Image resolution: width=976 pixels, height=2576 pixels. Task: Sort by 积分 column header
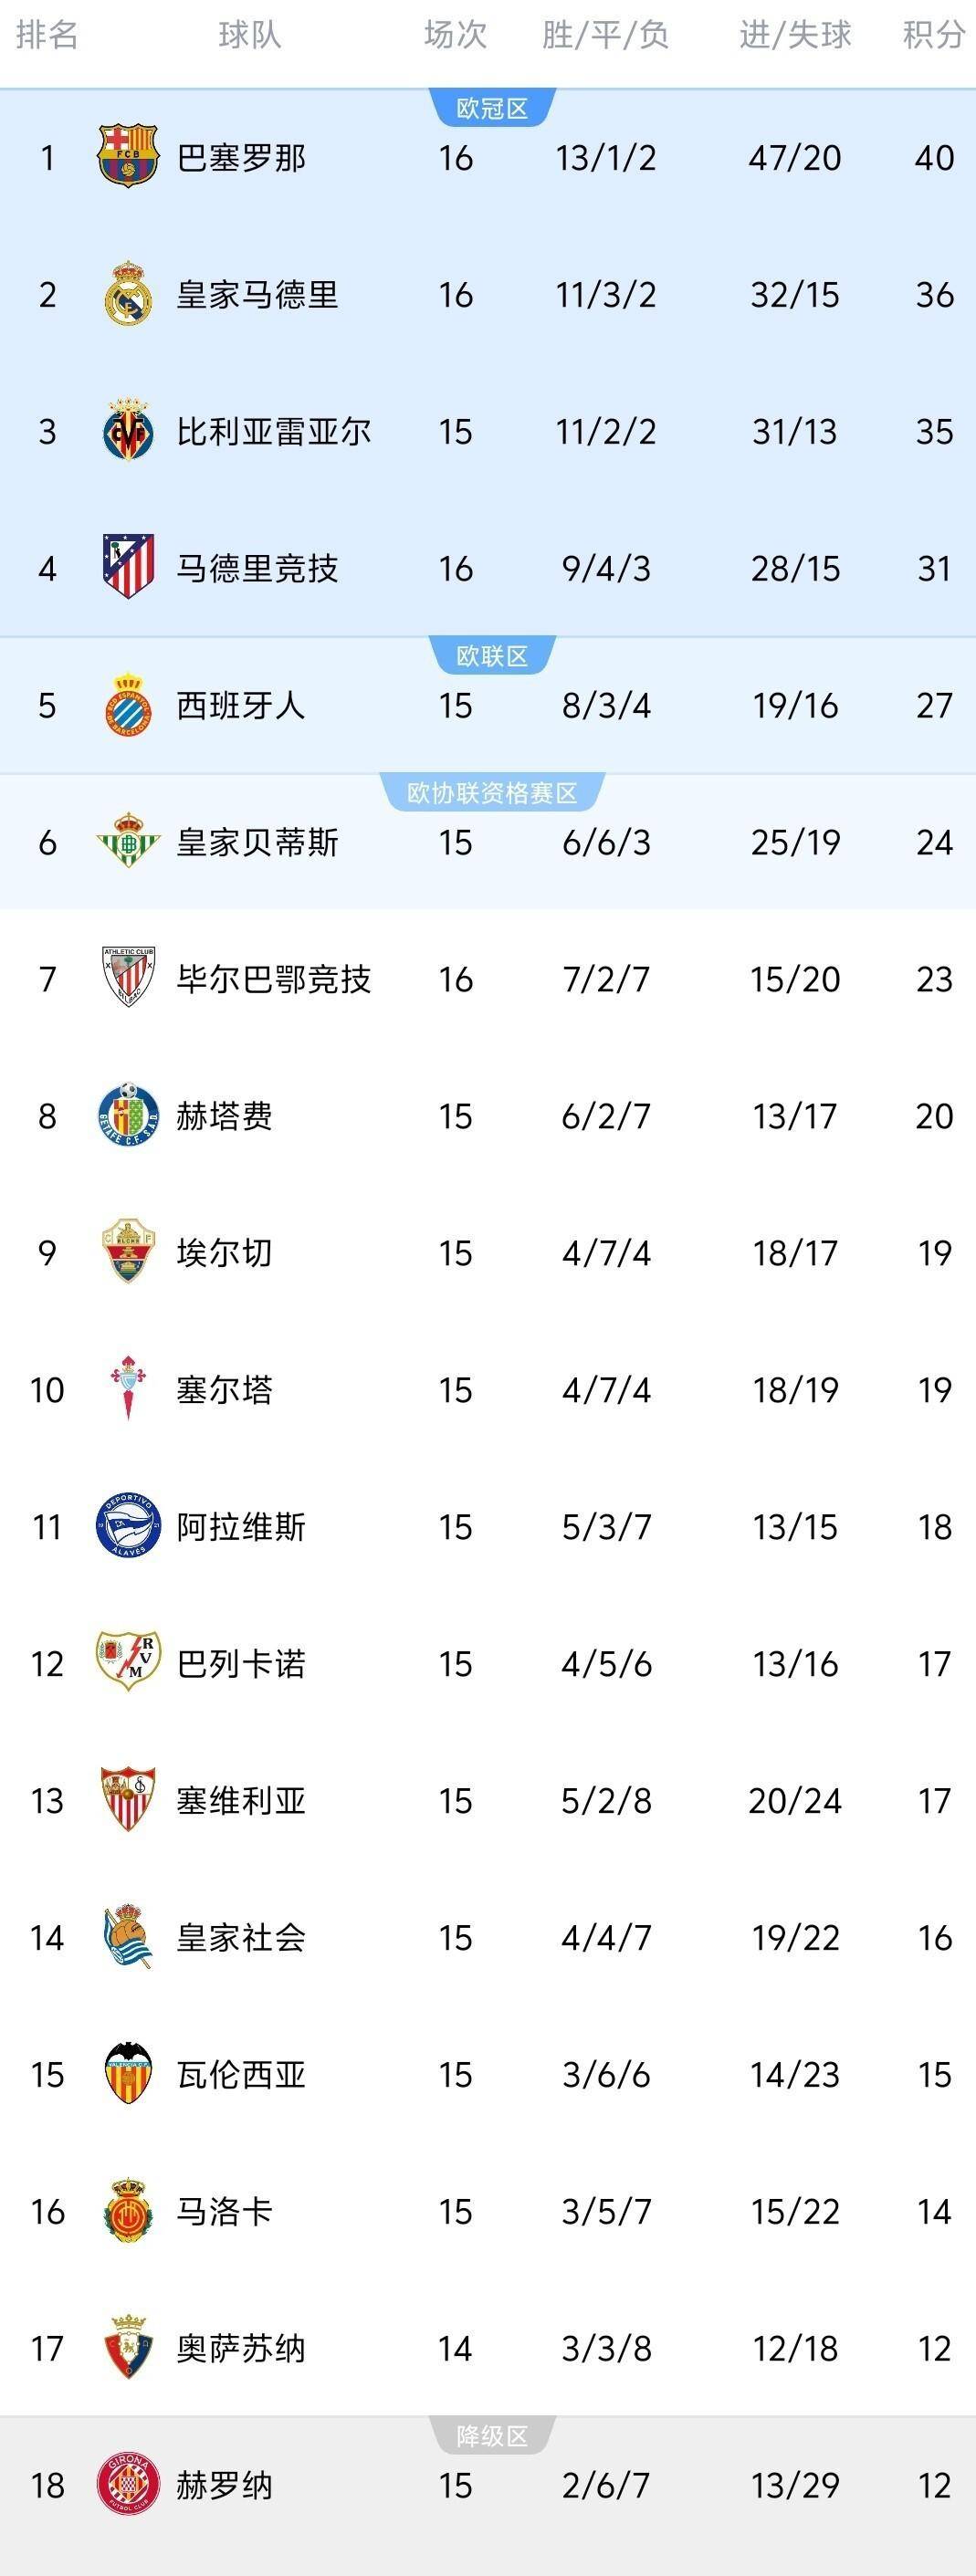click(933, 35)
